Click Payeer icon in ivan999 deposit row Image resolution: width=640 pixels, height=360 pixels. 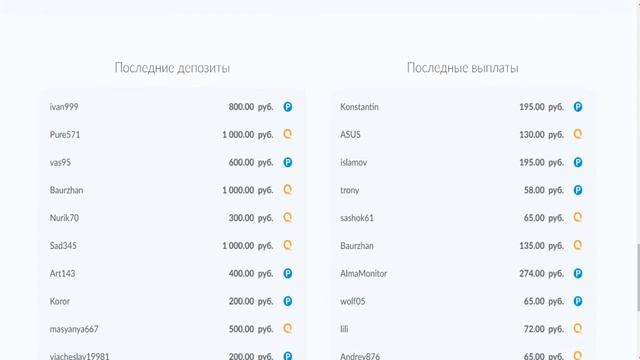point(288,107)
